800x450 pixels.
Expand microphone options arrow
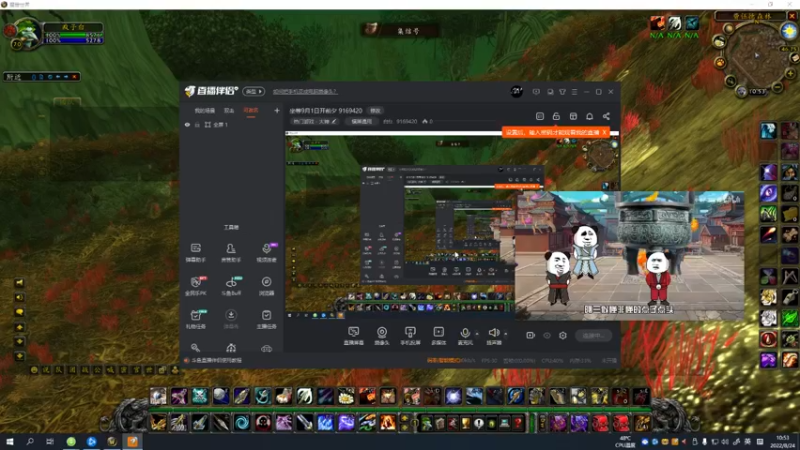(x=477, y=334)
